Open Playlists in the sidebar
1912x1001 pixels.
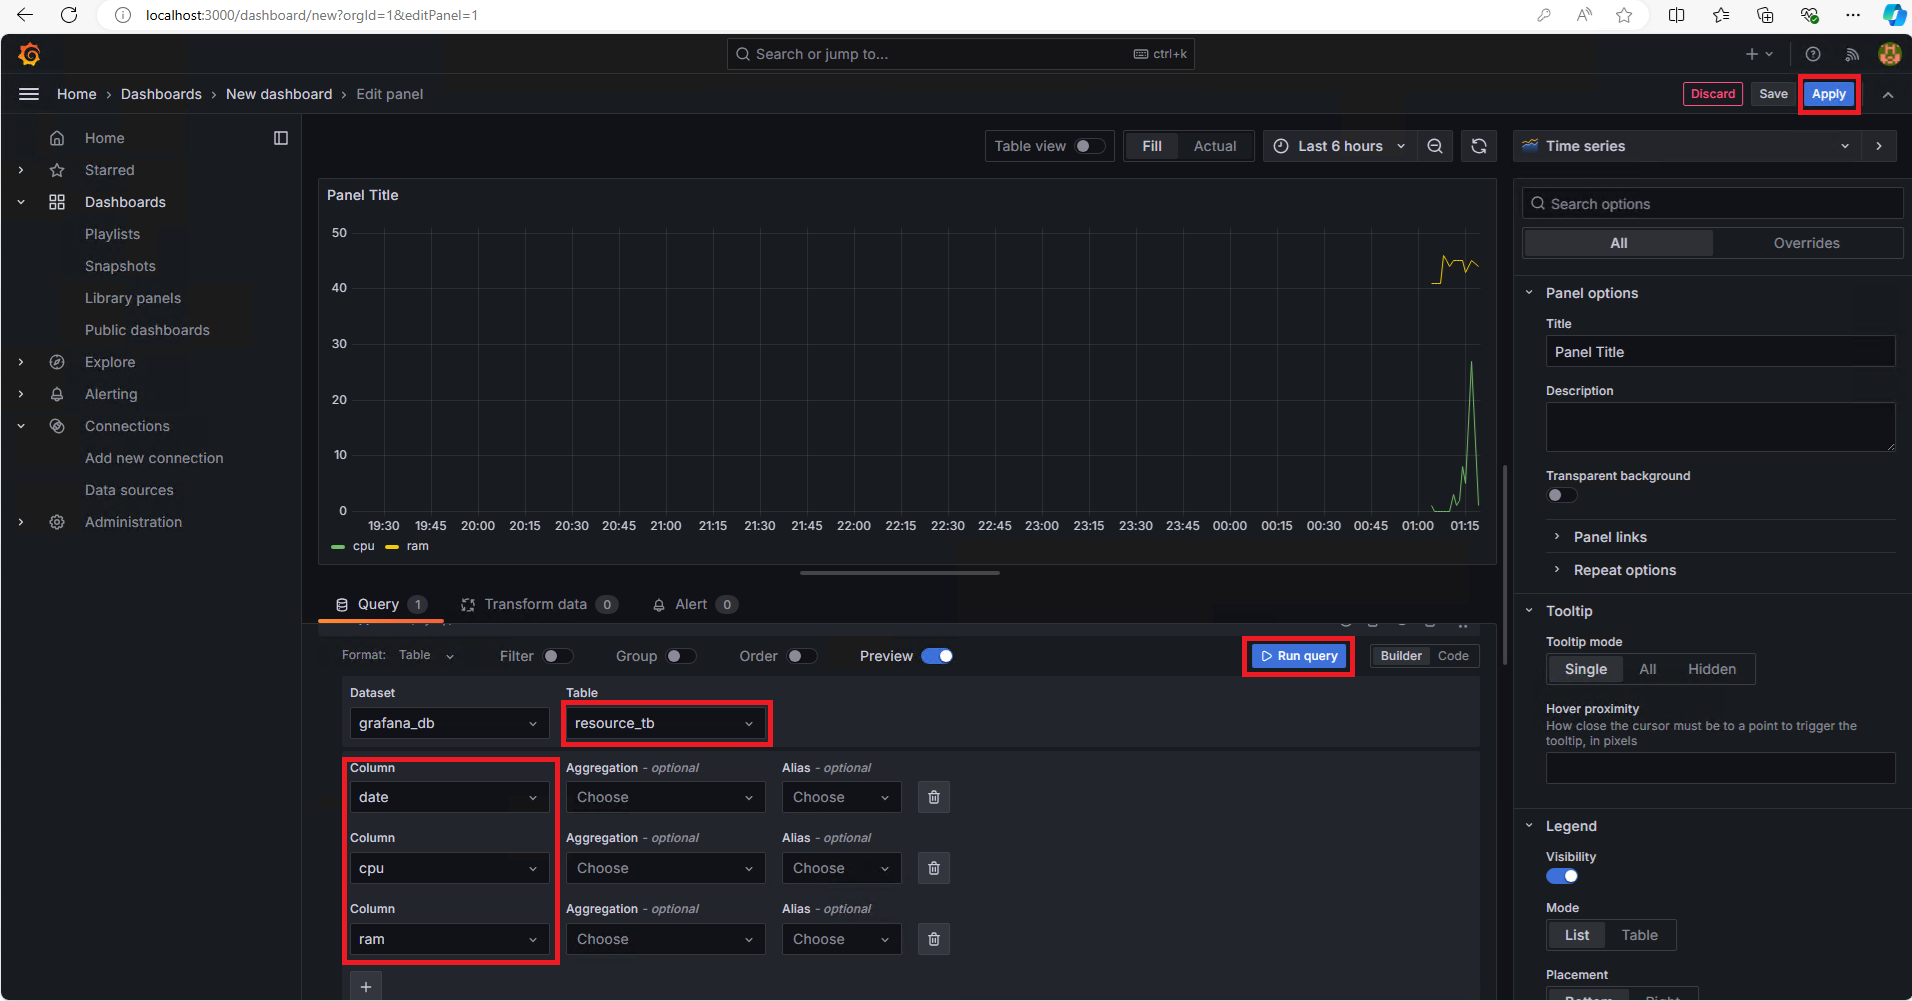point(112,234)
